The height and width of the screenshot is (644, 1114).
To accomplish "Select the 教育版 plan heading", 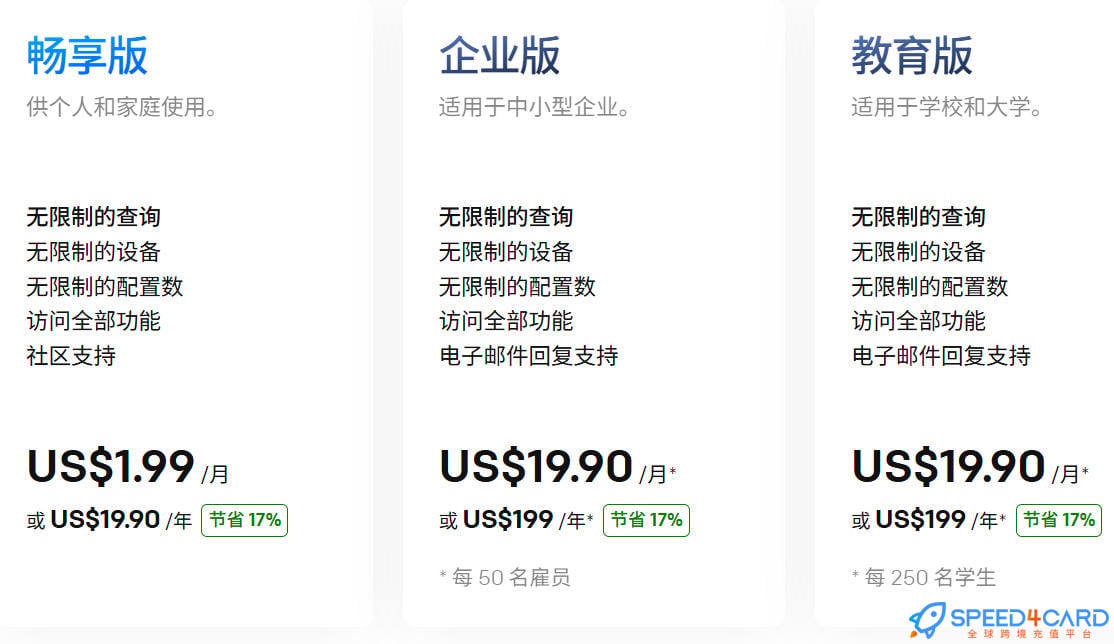I will [912, 55].
